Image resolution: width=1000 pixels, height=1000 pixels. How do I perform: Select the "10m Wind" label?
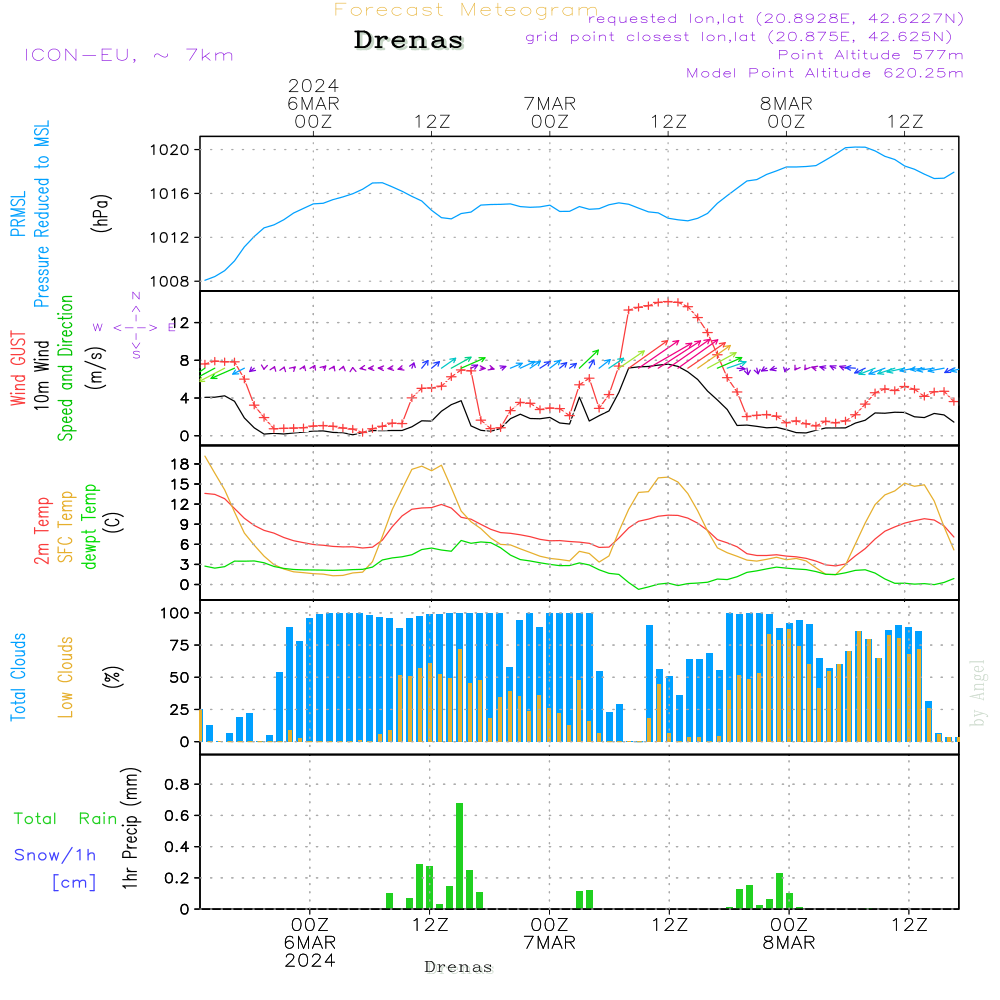[41, 374]
